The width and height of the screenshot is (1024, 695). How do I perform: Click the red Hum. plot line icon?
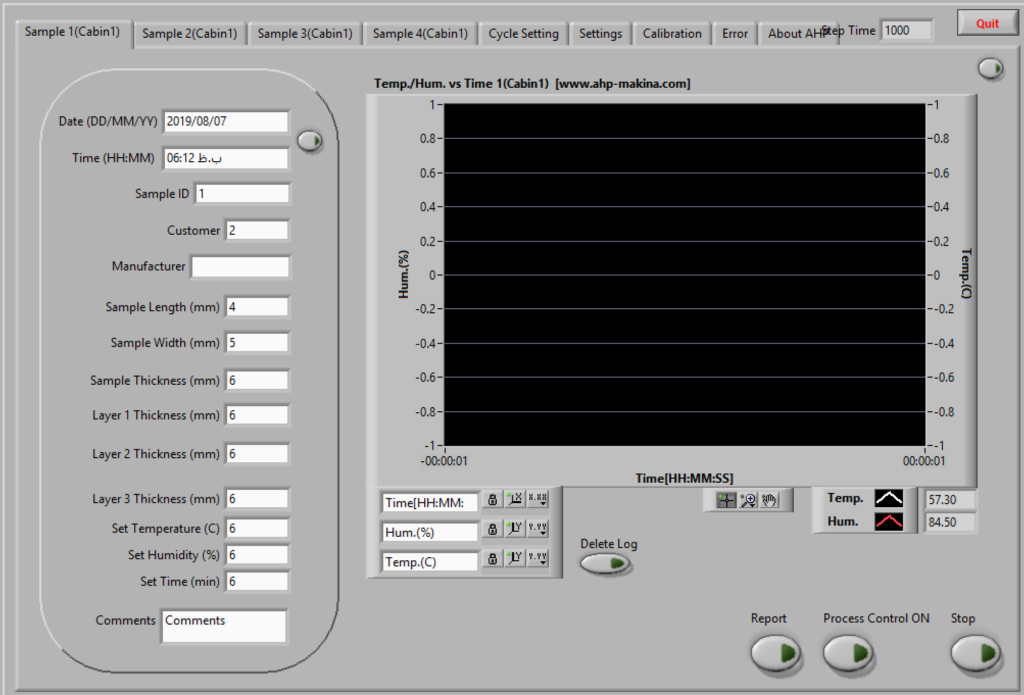pyautogui.click(x=888, y=521)
